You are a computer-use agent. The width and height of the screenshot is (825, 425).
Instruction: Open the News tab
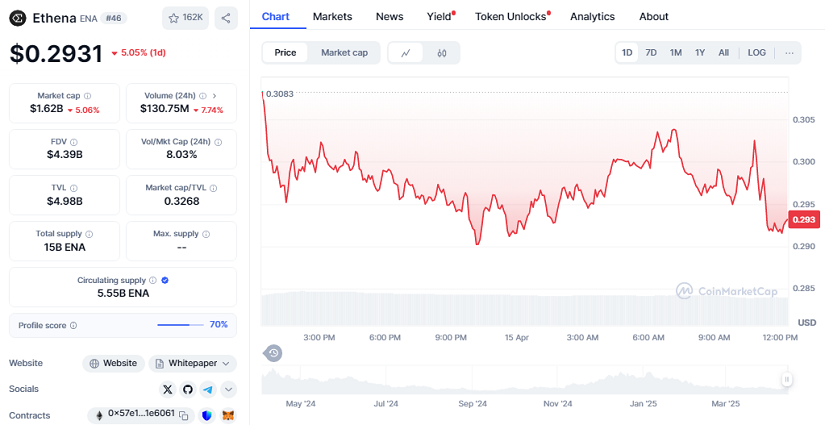pyautogui.click(x=389, y=16)
